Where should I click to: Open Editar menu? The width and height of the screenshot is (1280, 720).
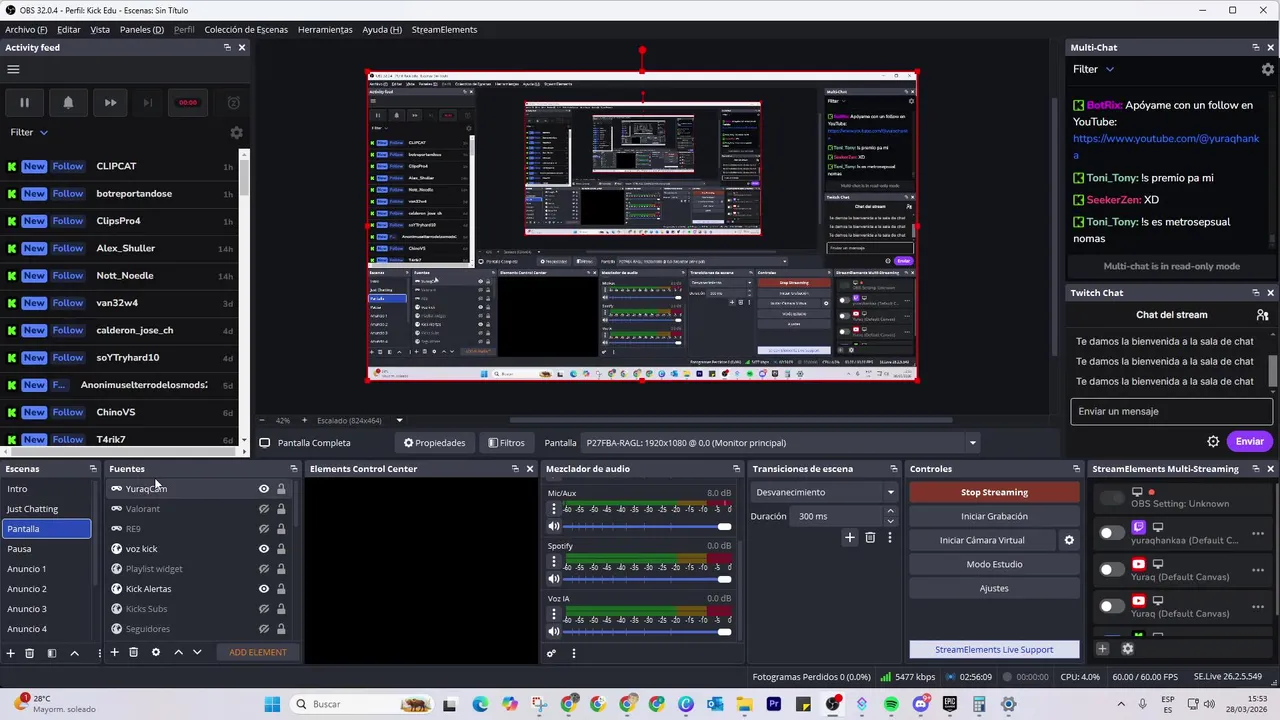[69, 29]
